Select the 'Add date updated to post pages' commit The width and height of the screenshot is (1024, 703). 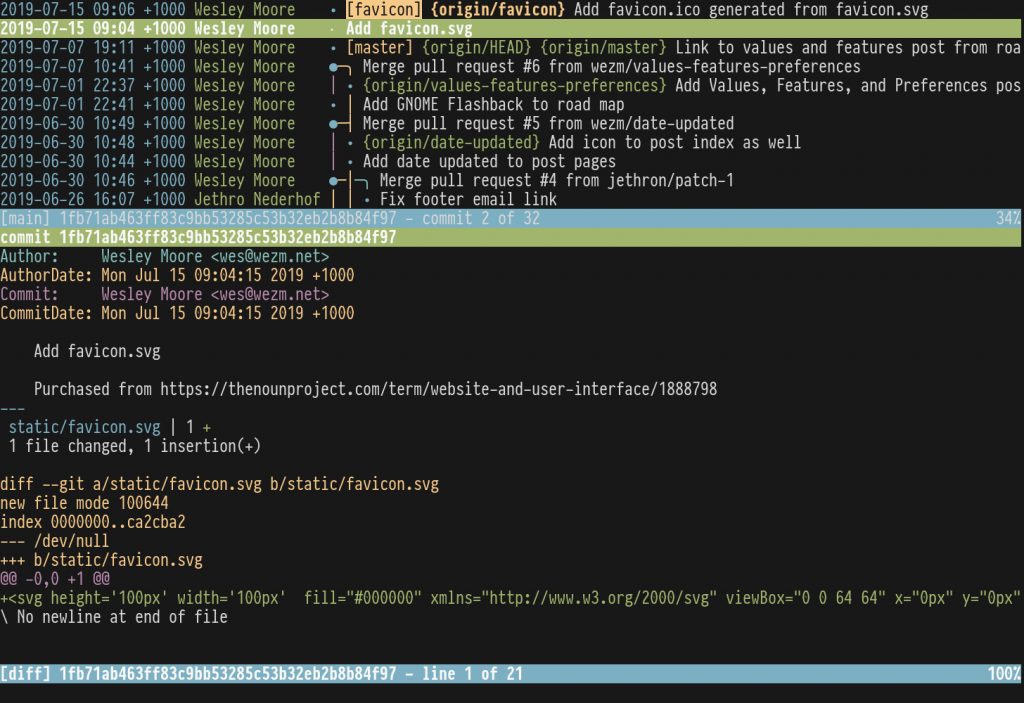(489, 161)
